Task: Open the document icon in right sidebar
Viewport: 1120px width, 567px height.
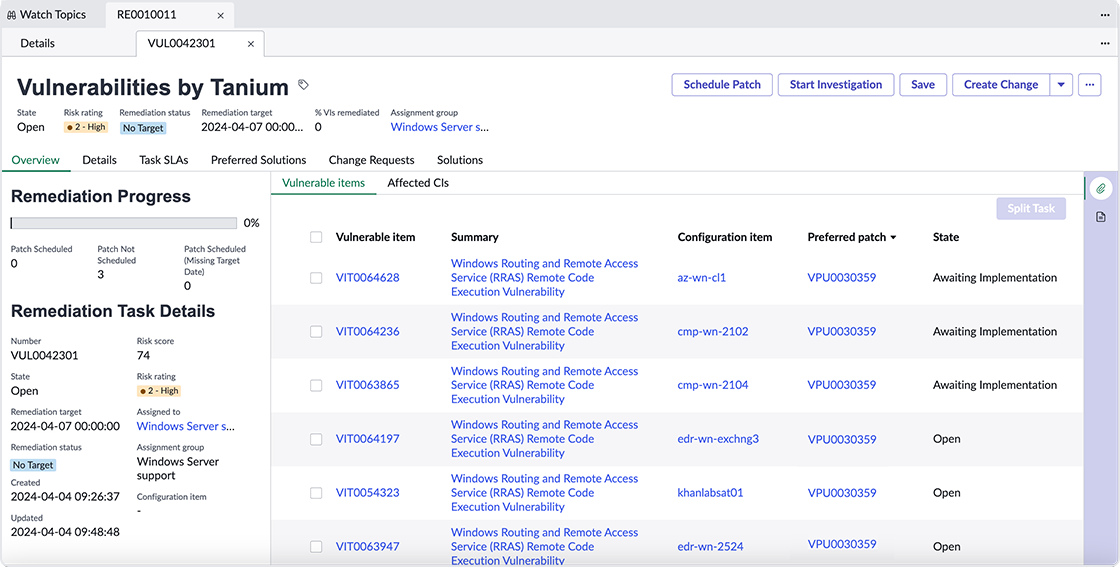Action: tap(1101, 217)
